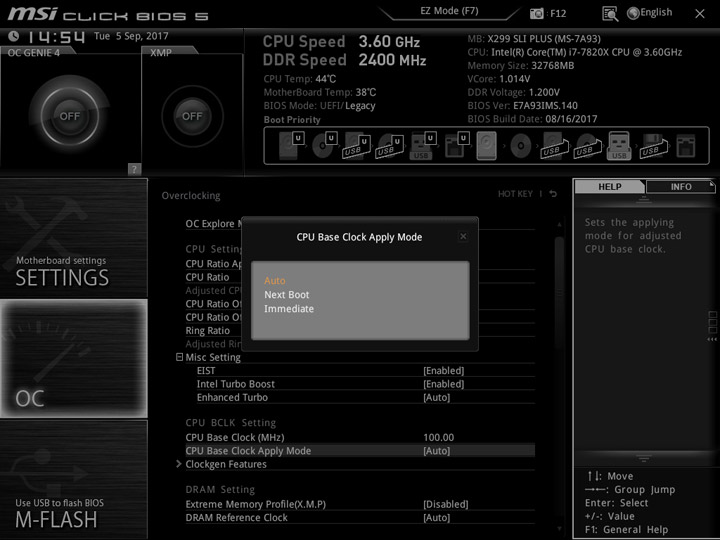Choose Next Boot in apply mode list

coord(287,295)
